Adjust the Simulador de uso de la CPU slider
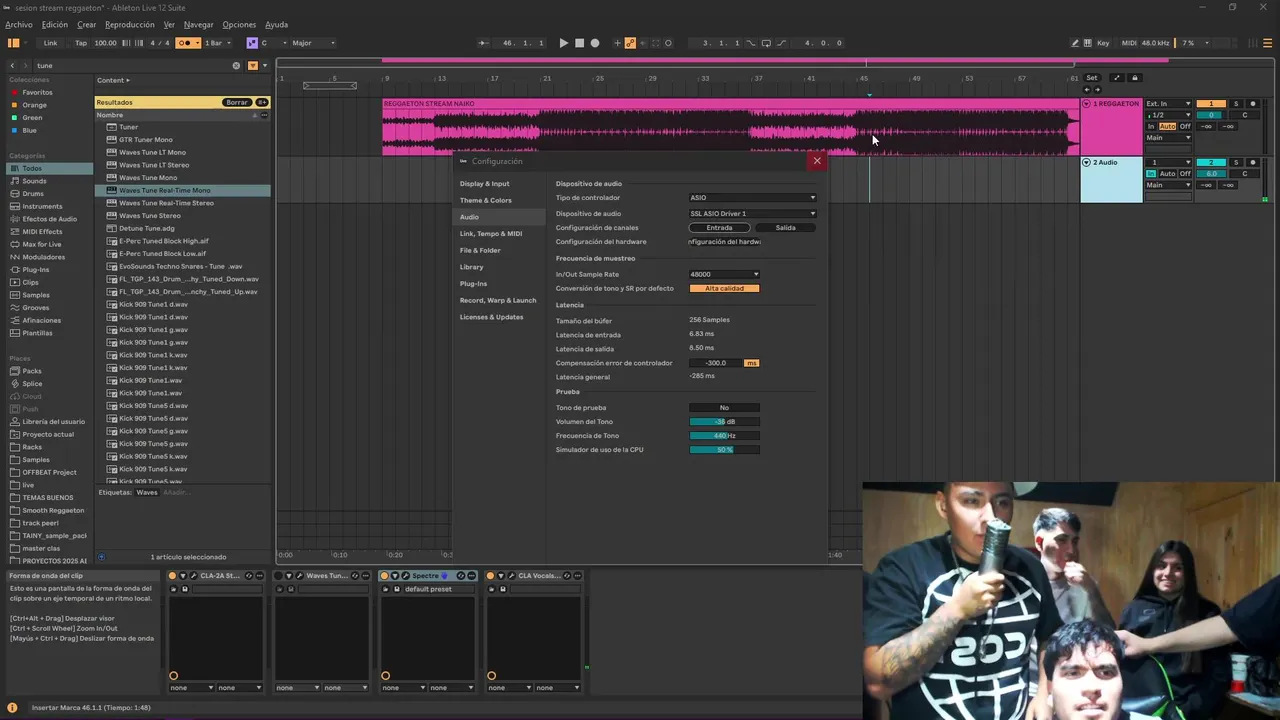Image resolution: width=1280 pixels, height=720 pixels. coord(724,450)
